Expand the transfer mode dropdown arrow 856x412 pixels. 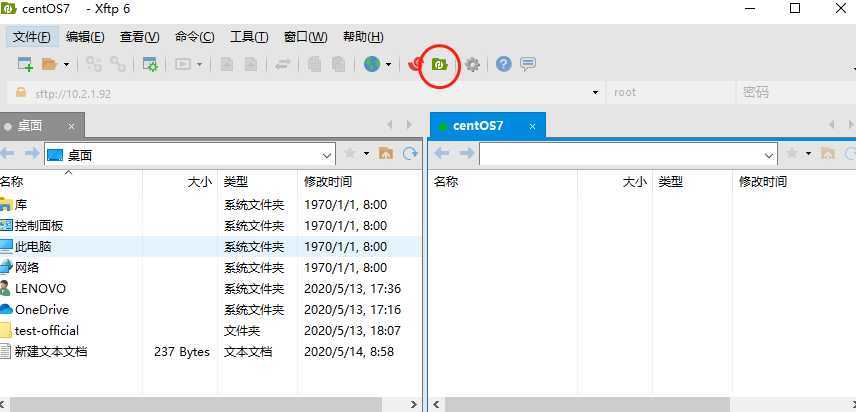pos(199,65)
